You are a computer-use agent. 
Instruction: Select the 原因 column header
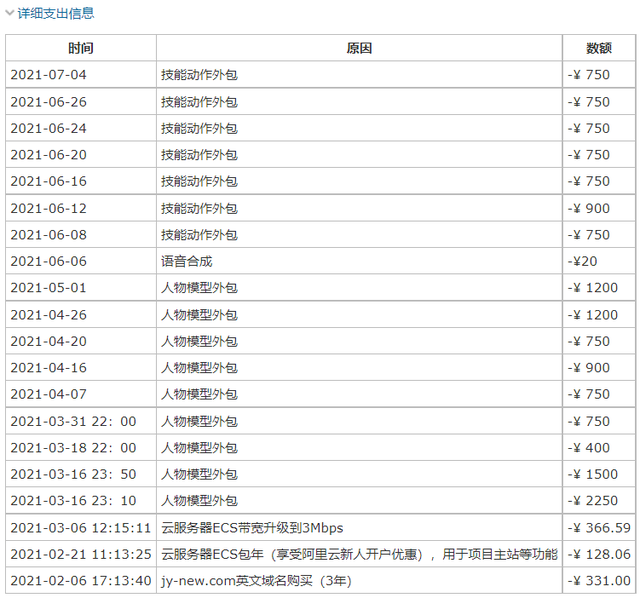359,48
